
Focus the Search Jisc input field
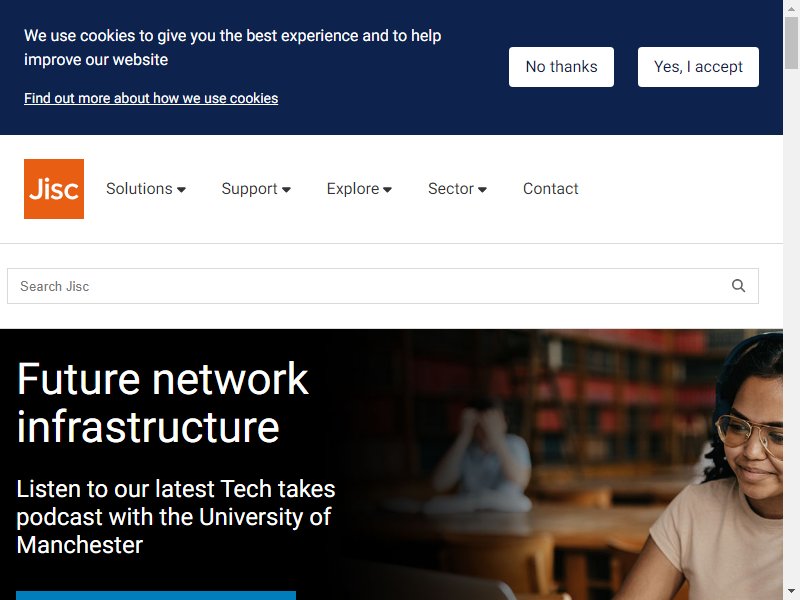pyautogui.click(x=383, y=286)
